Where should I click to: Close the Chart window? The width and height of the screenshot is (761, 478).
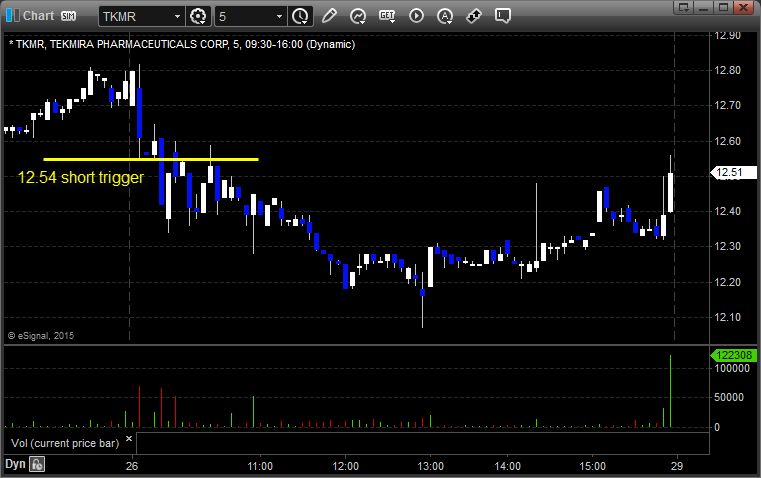pos(743,7)
